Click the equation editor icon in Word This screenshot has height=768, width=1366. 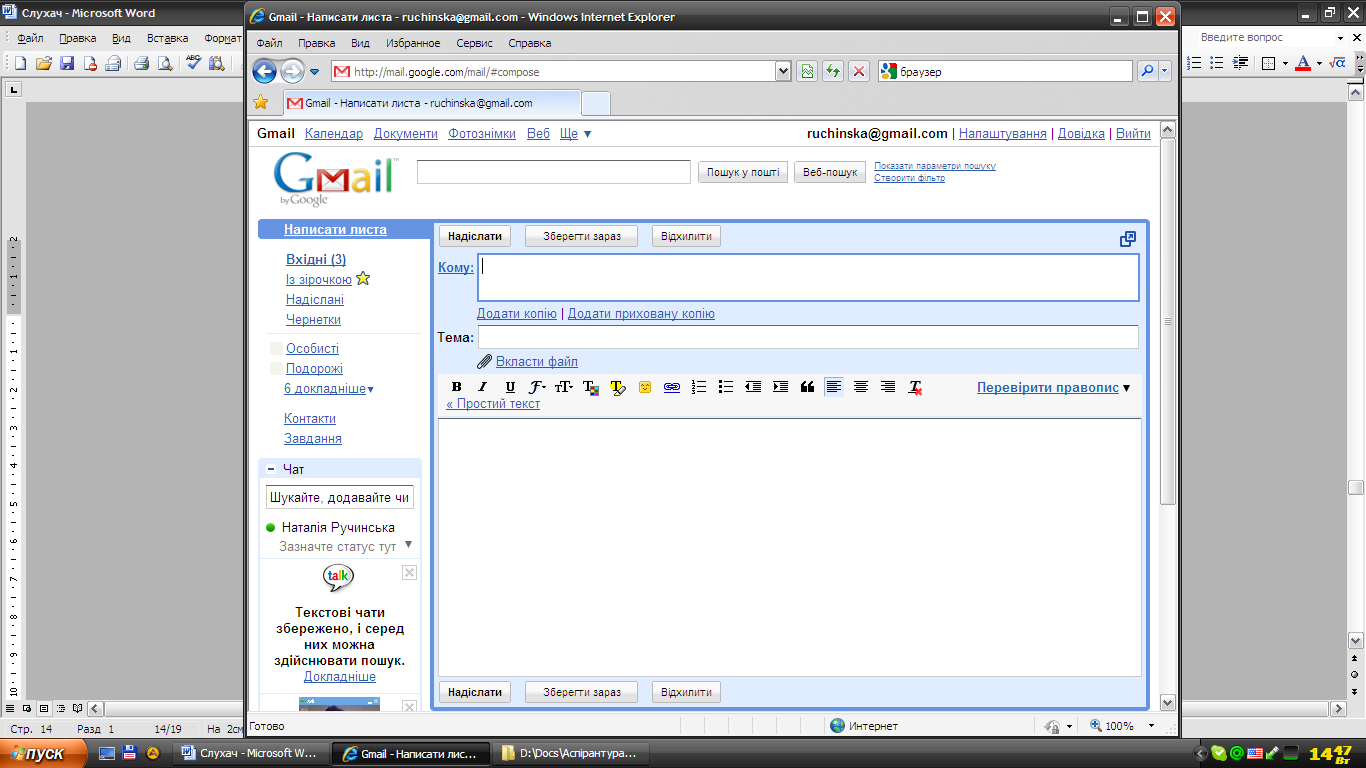1338,63
